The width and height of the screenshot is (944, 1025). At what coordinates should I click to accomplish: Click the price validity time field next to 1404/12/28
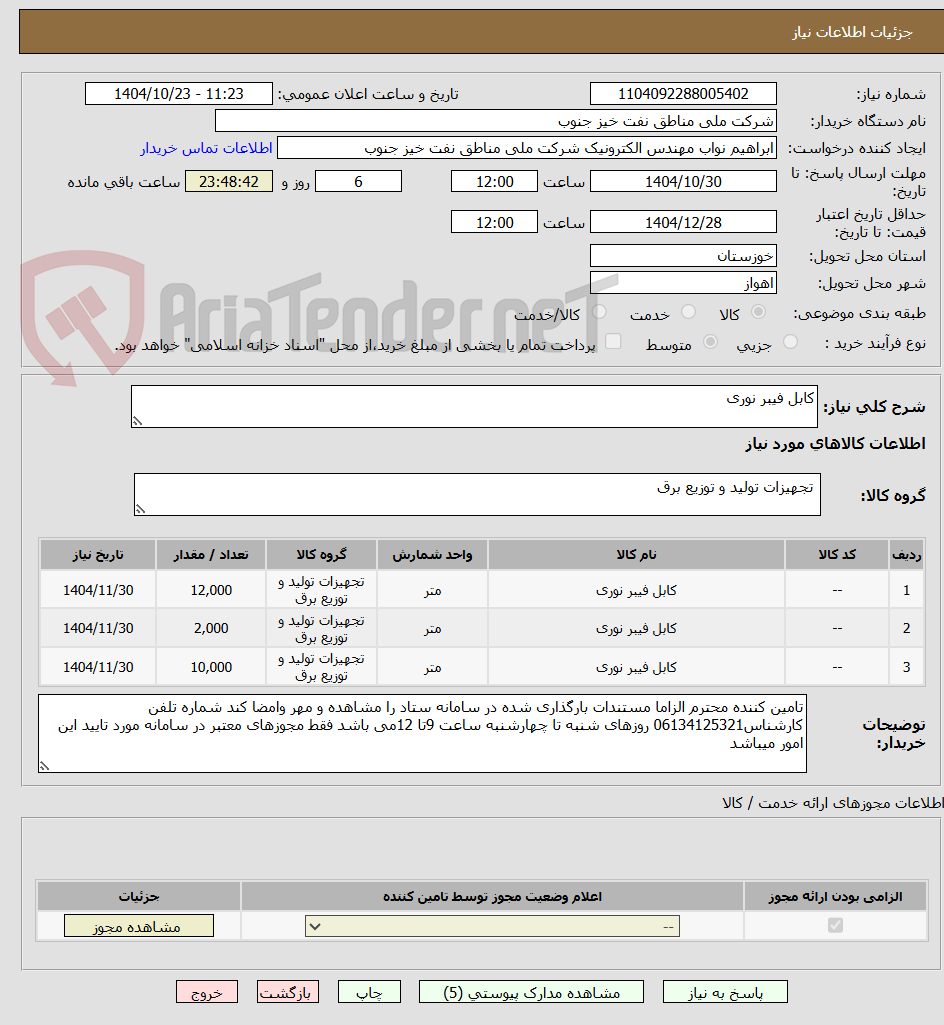click(x=494, y=222)
